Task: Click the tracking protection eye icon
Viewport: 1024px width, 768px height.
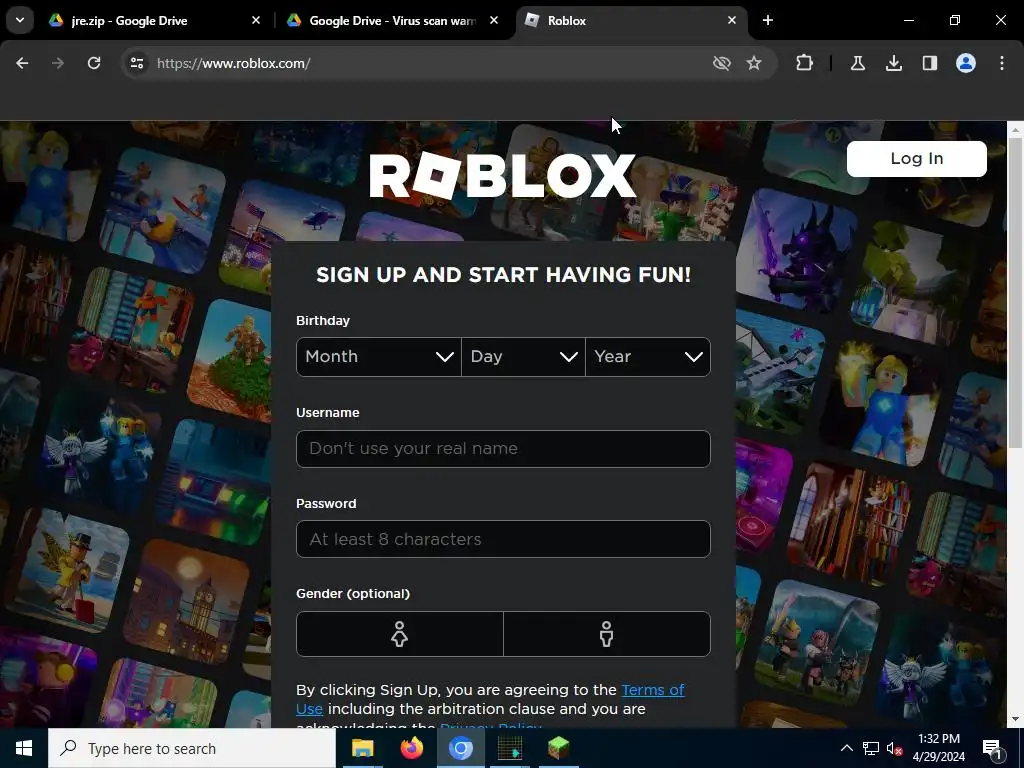Action: coord(722,63)
